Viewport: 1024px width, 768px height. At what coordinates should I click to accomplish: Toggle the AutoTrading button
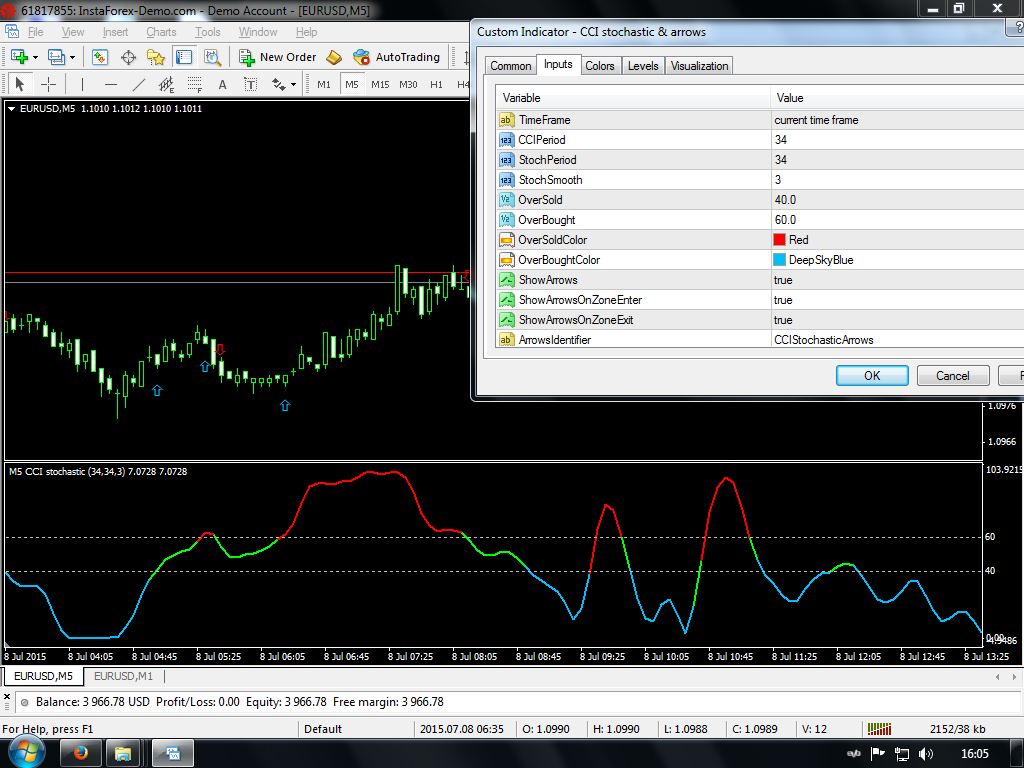coord(395,57)
